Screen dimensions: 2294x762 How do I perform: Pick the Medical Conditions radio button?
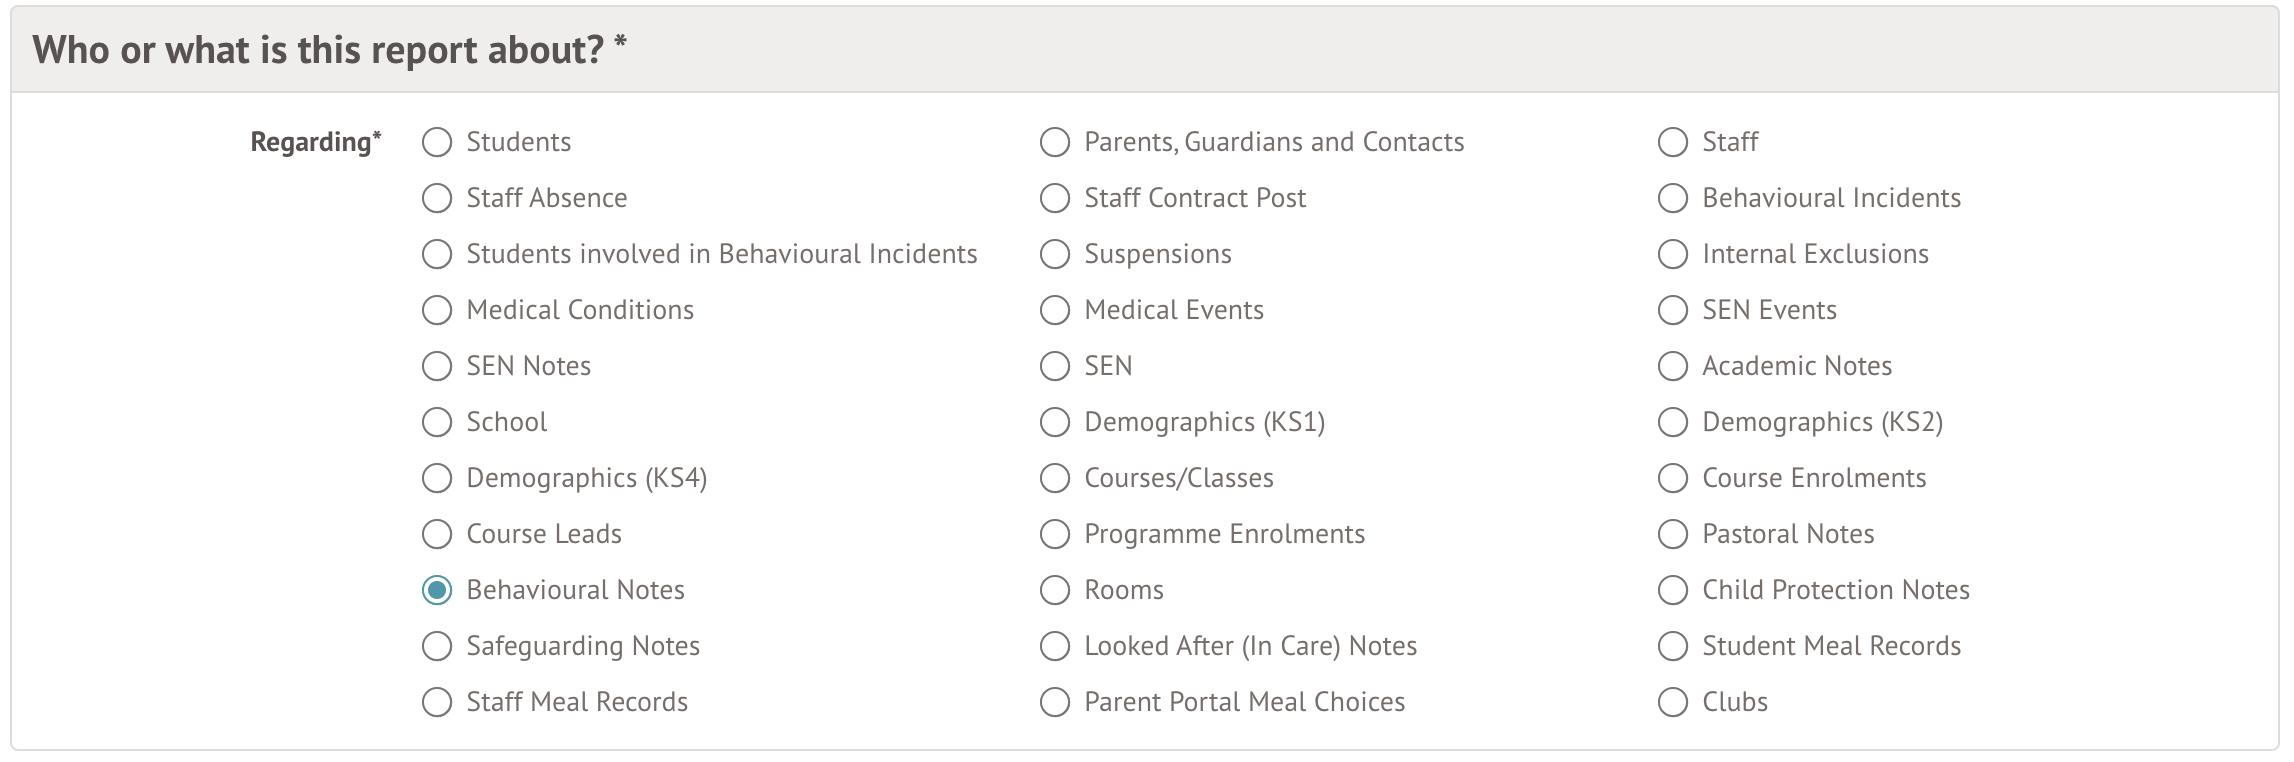(437, 310)
